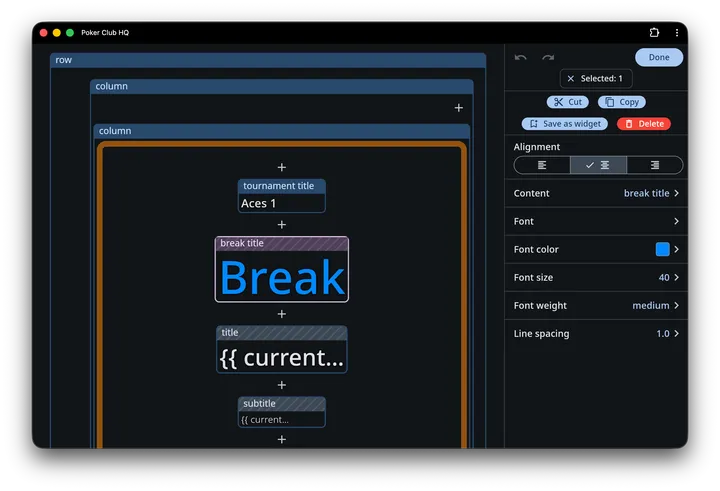Viewport: 720px width, 491px height.
Task: Select the row container header
Action: [x=268, y=60]
